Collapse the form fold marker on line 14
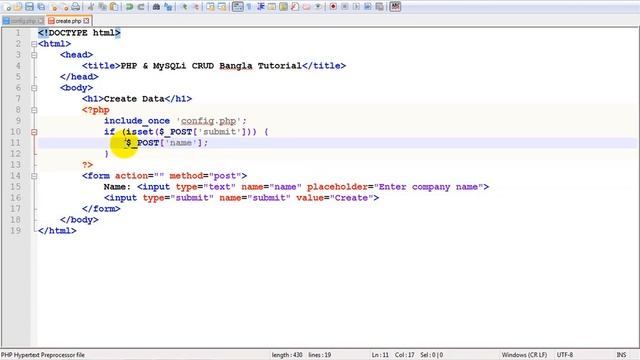The width and height of the screenshot is (640, 360). [34, 176]
